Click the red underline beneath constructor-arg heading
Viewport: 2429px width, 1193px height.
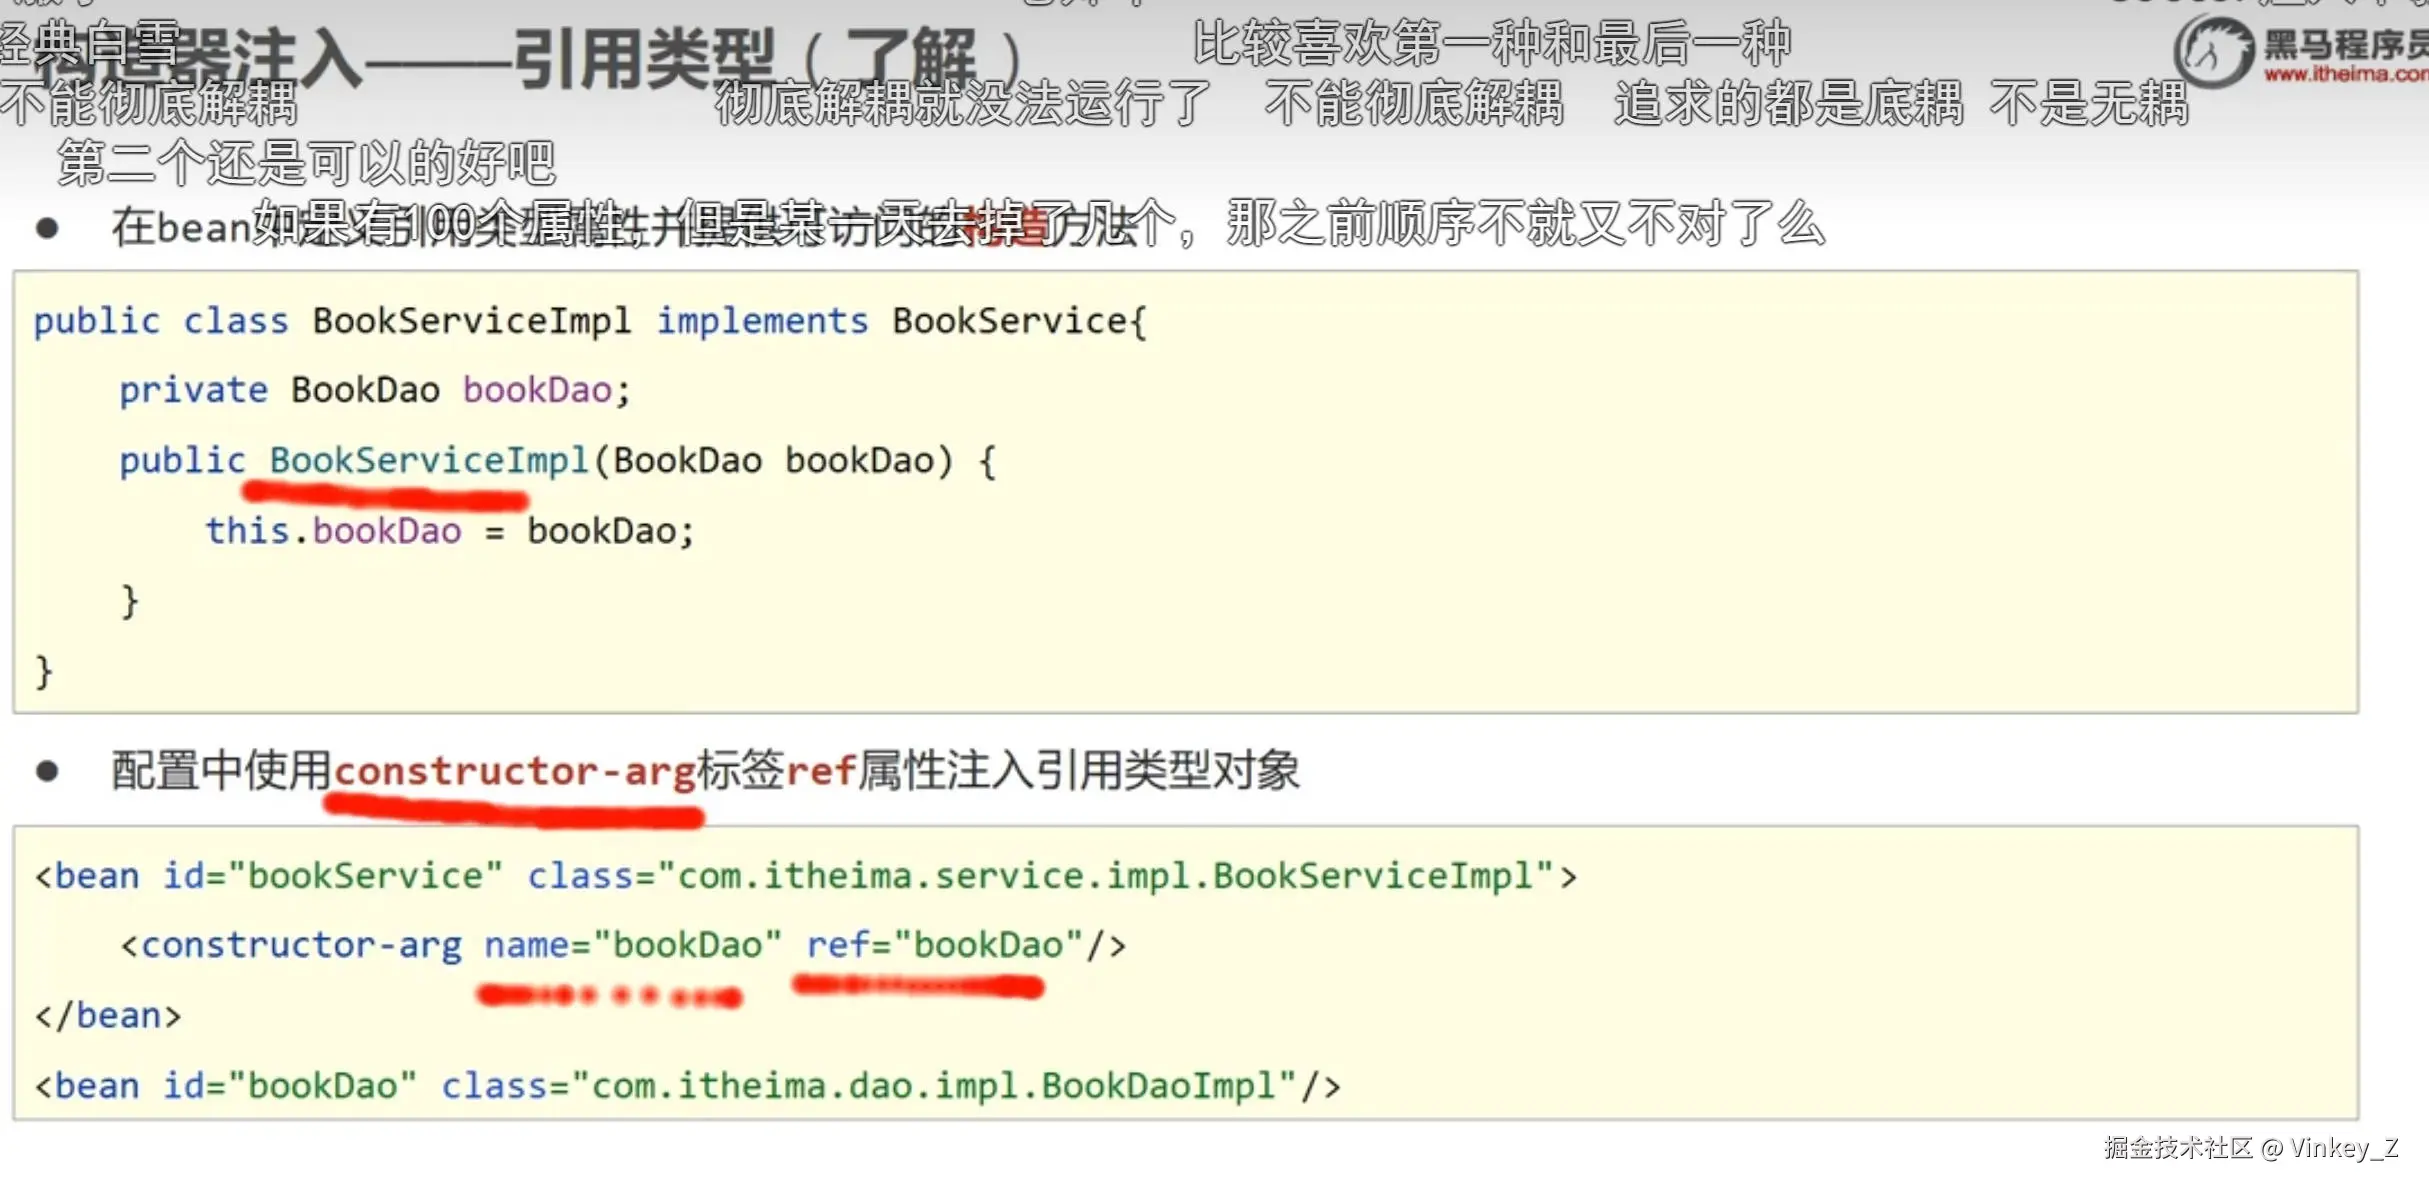click(515, 812)
